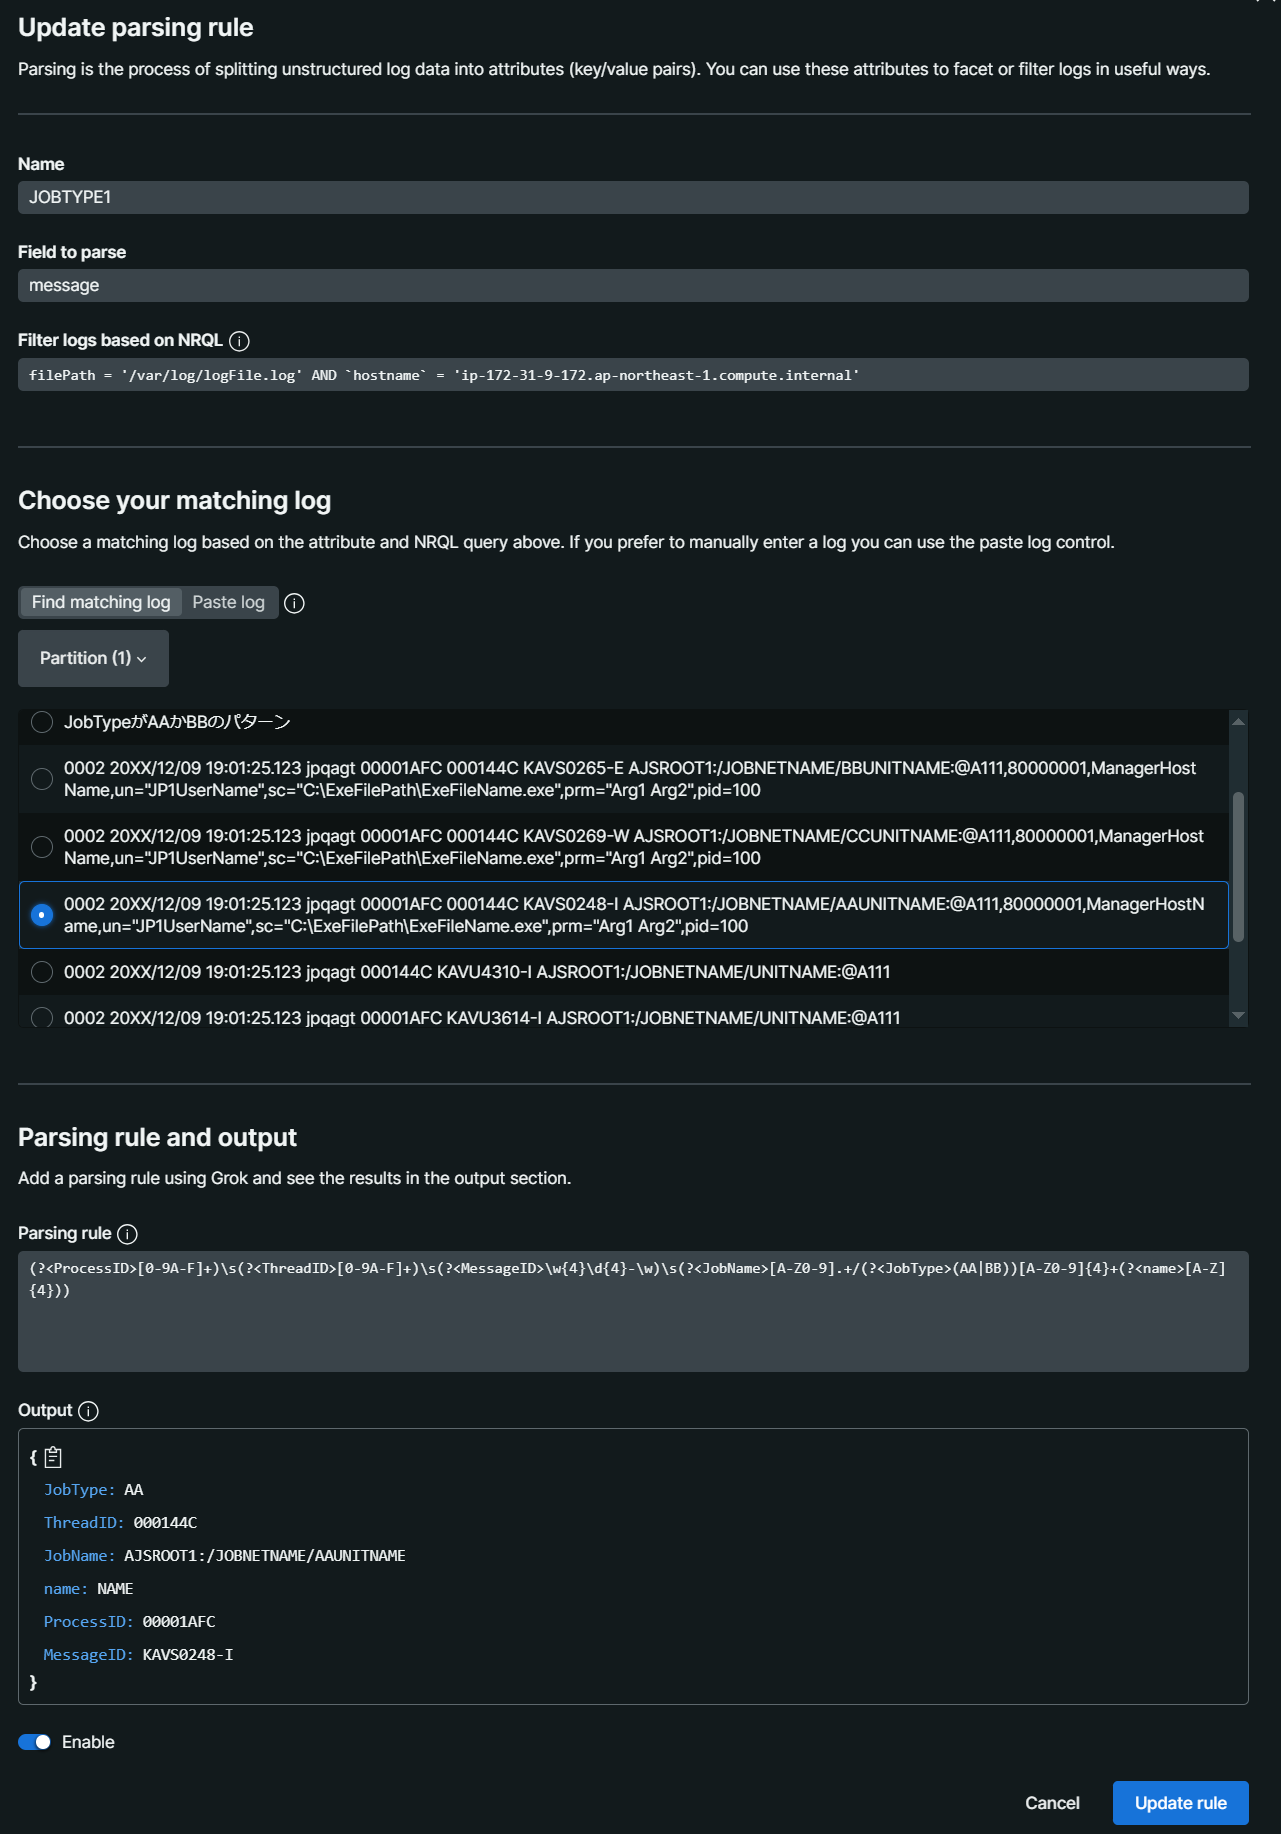Click the Output info icon

(88, 1411)
